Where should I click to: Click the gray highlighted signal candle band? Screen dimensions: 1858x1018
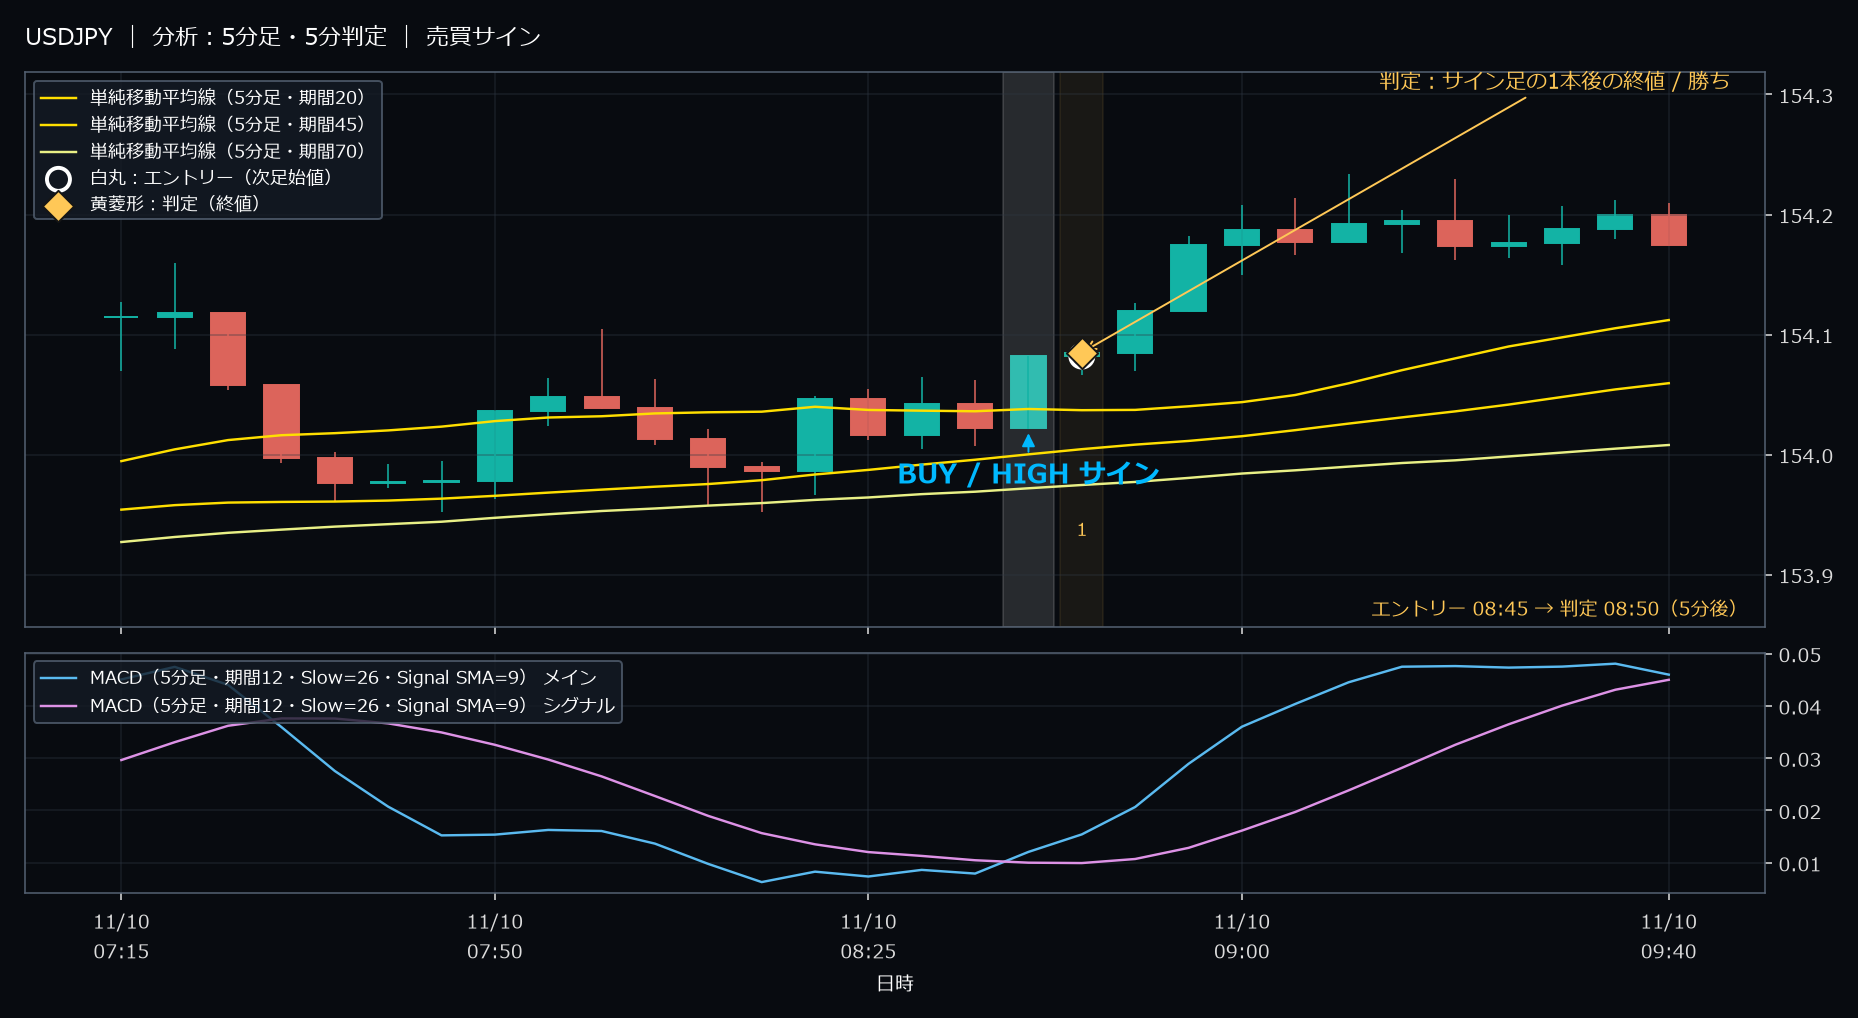pos(1028,349)
